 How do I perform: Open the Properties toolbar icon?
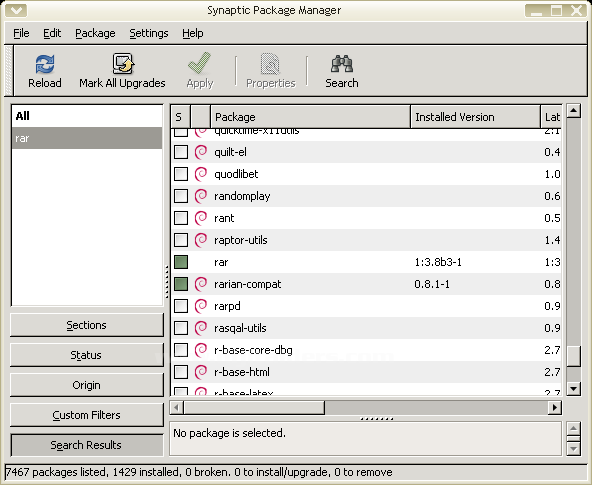pyautogui.click(x=270, y=64)
